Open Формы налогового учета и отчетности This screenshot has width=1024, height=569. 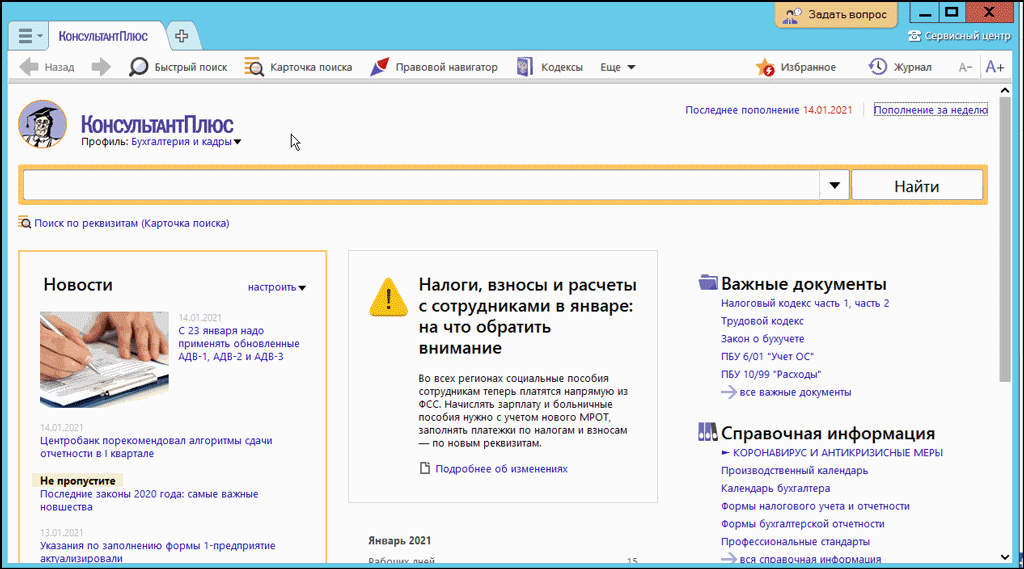pos(815,506)
